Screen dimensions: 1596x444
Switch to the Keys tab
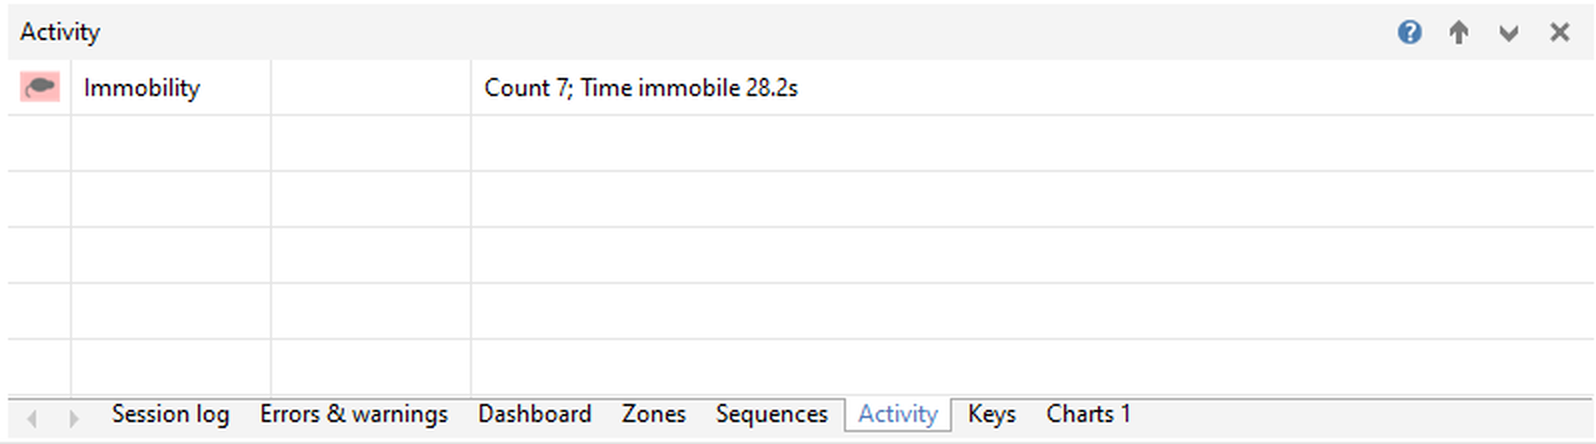click(991, 414)
